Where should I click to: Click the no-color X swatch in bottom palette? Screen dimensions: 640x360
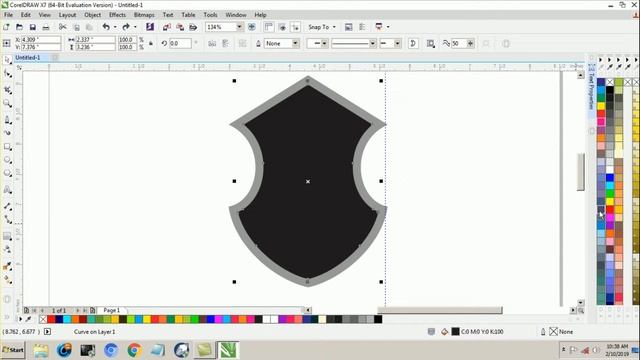point(43,319)
